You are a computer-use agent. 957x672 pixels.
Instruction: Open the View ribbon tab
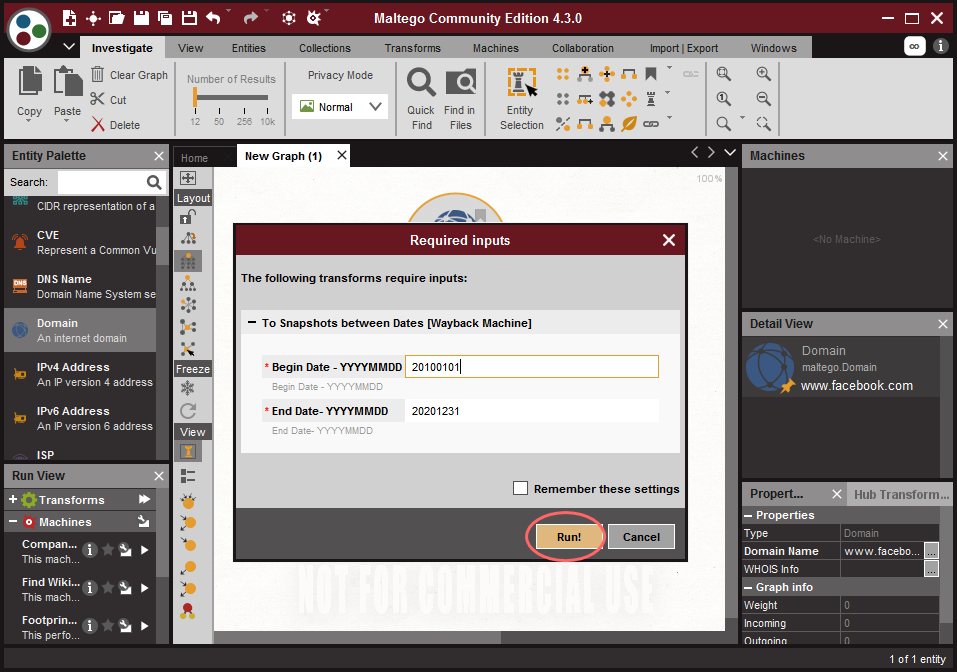190,48
